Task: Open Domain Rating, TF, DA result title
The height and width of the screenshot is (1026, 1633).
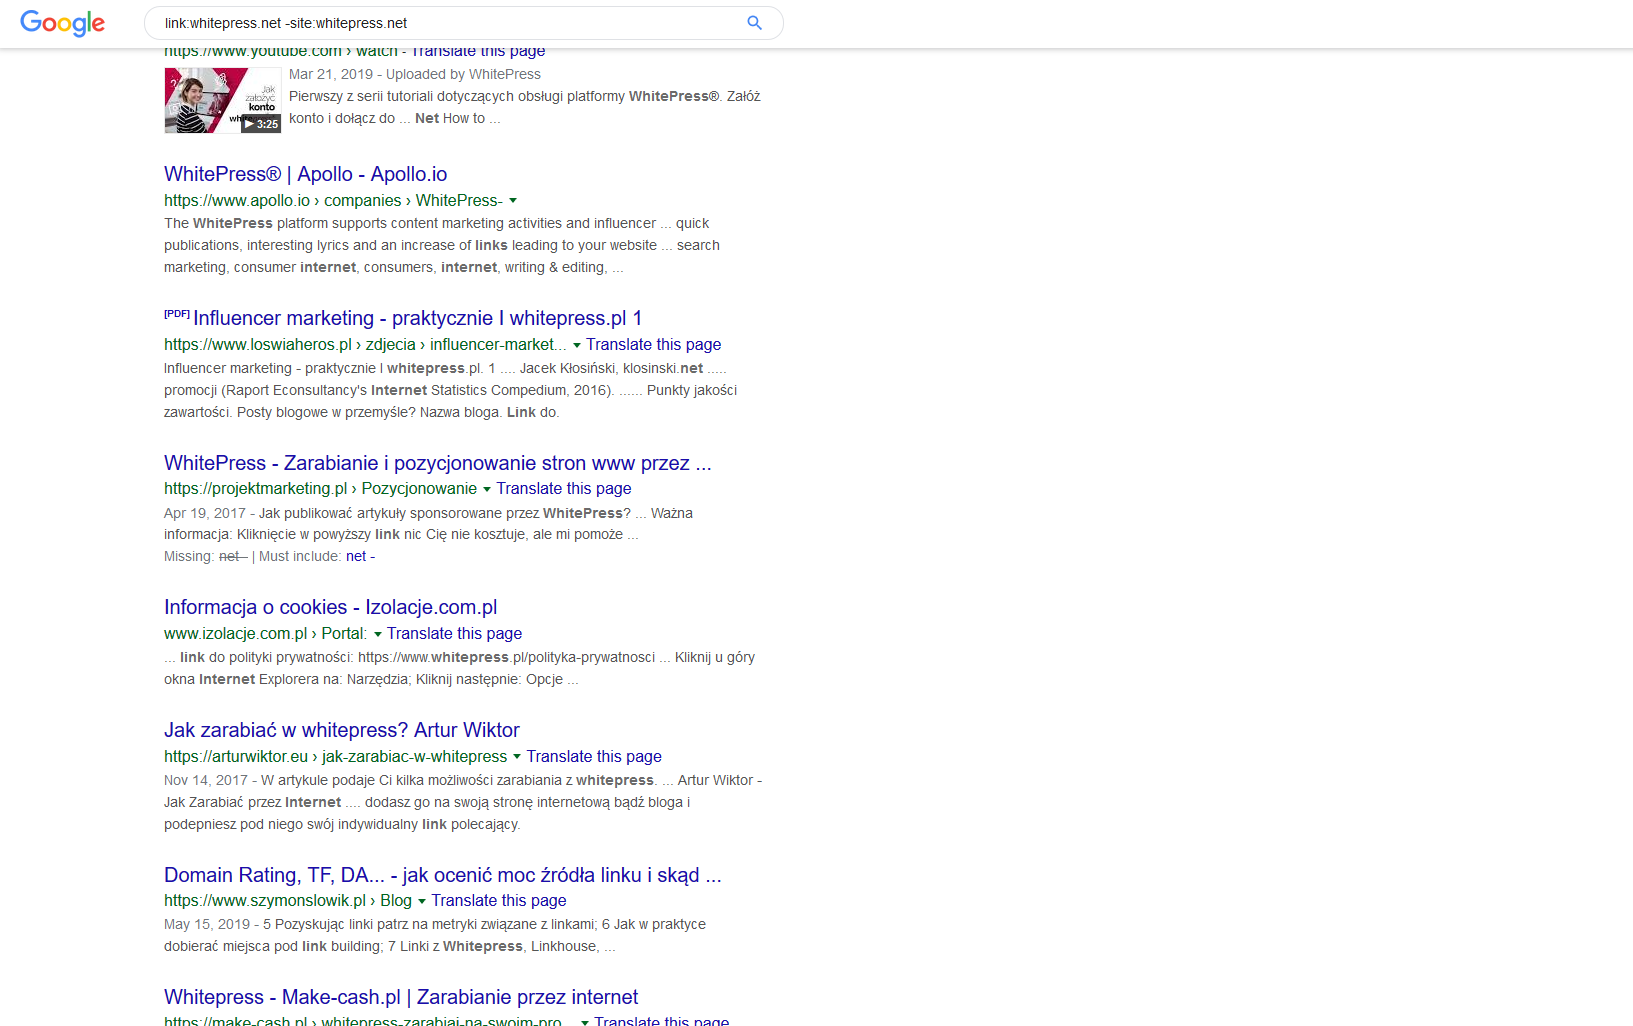Action: tap(443, 875)
